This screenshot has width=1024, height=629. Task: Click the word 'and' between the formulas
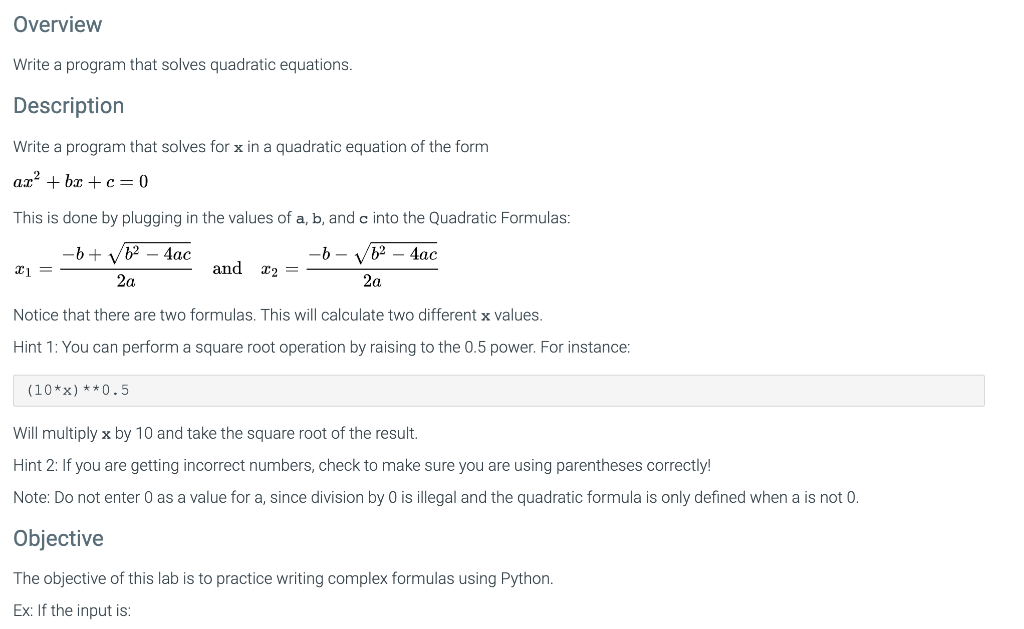pyautogui.click(x=227, y=268)
